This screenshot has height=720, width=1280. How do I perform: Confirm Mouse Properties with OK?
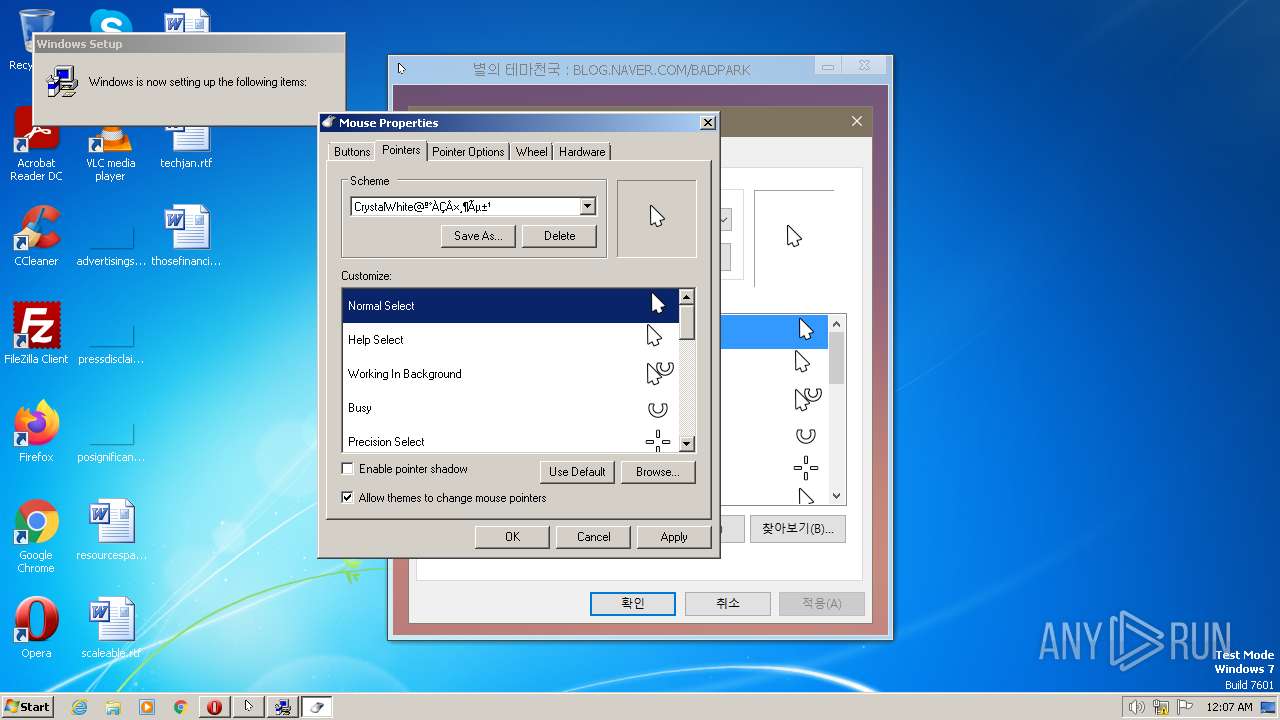(x=512, y=537)
